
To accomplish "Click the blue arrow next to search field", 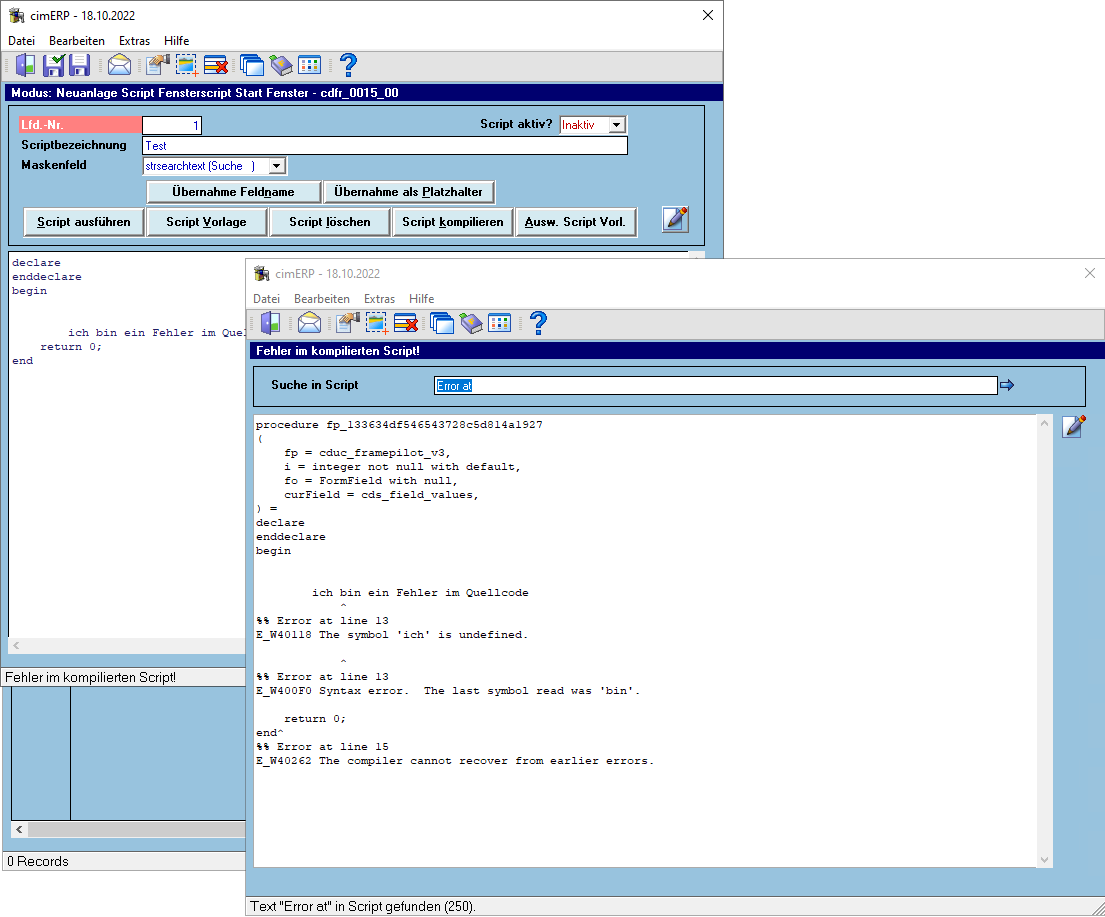I will click(1007, 385).
